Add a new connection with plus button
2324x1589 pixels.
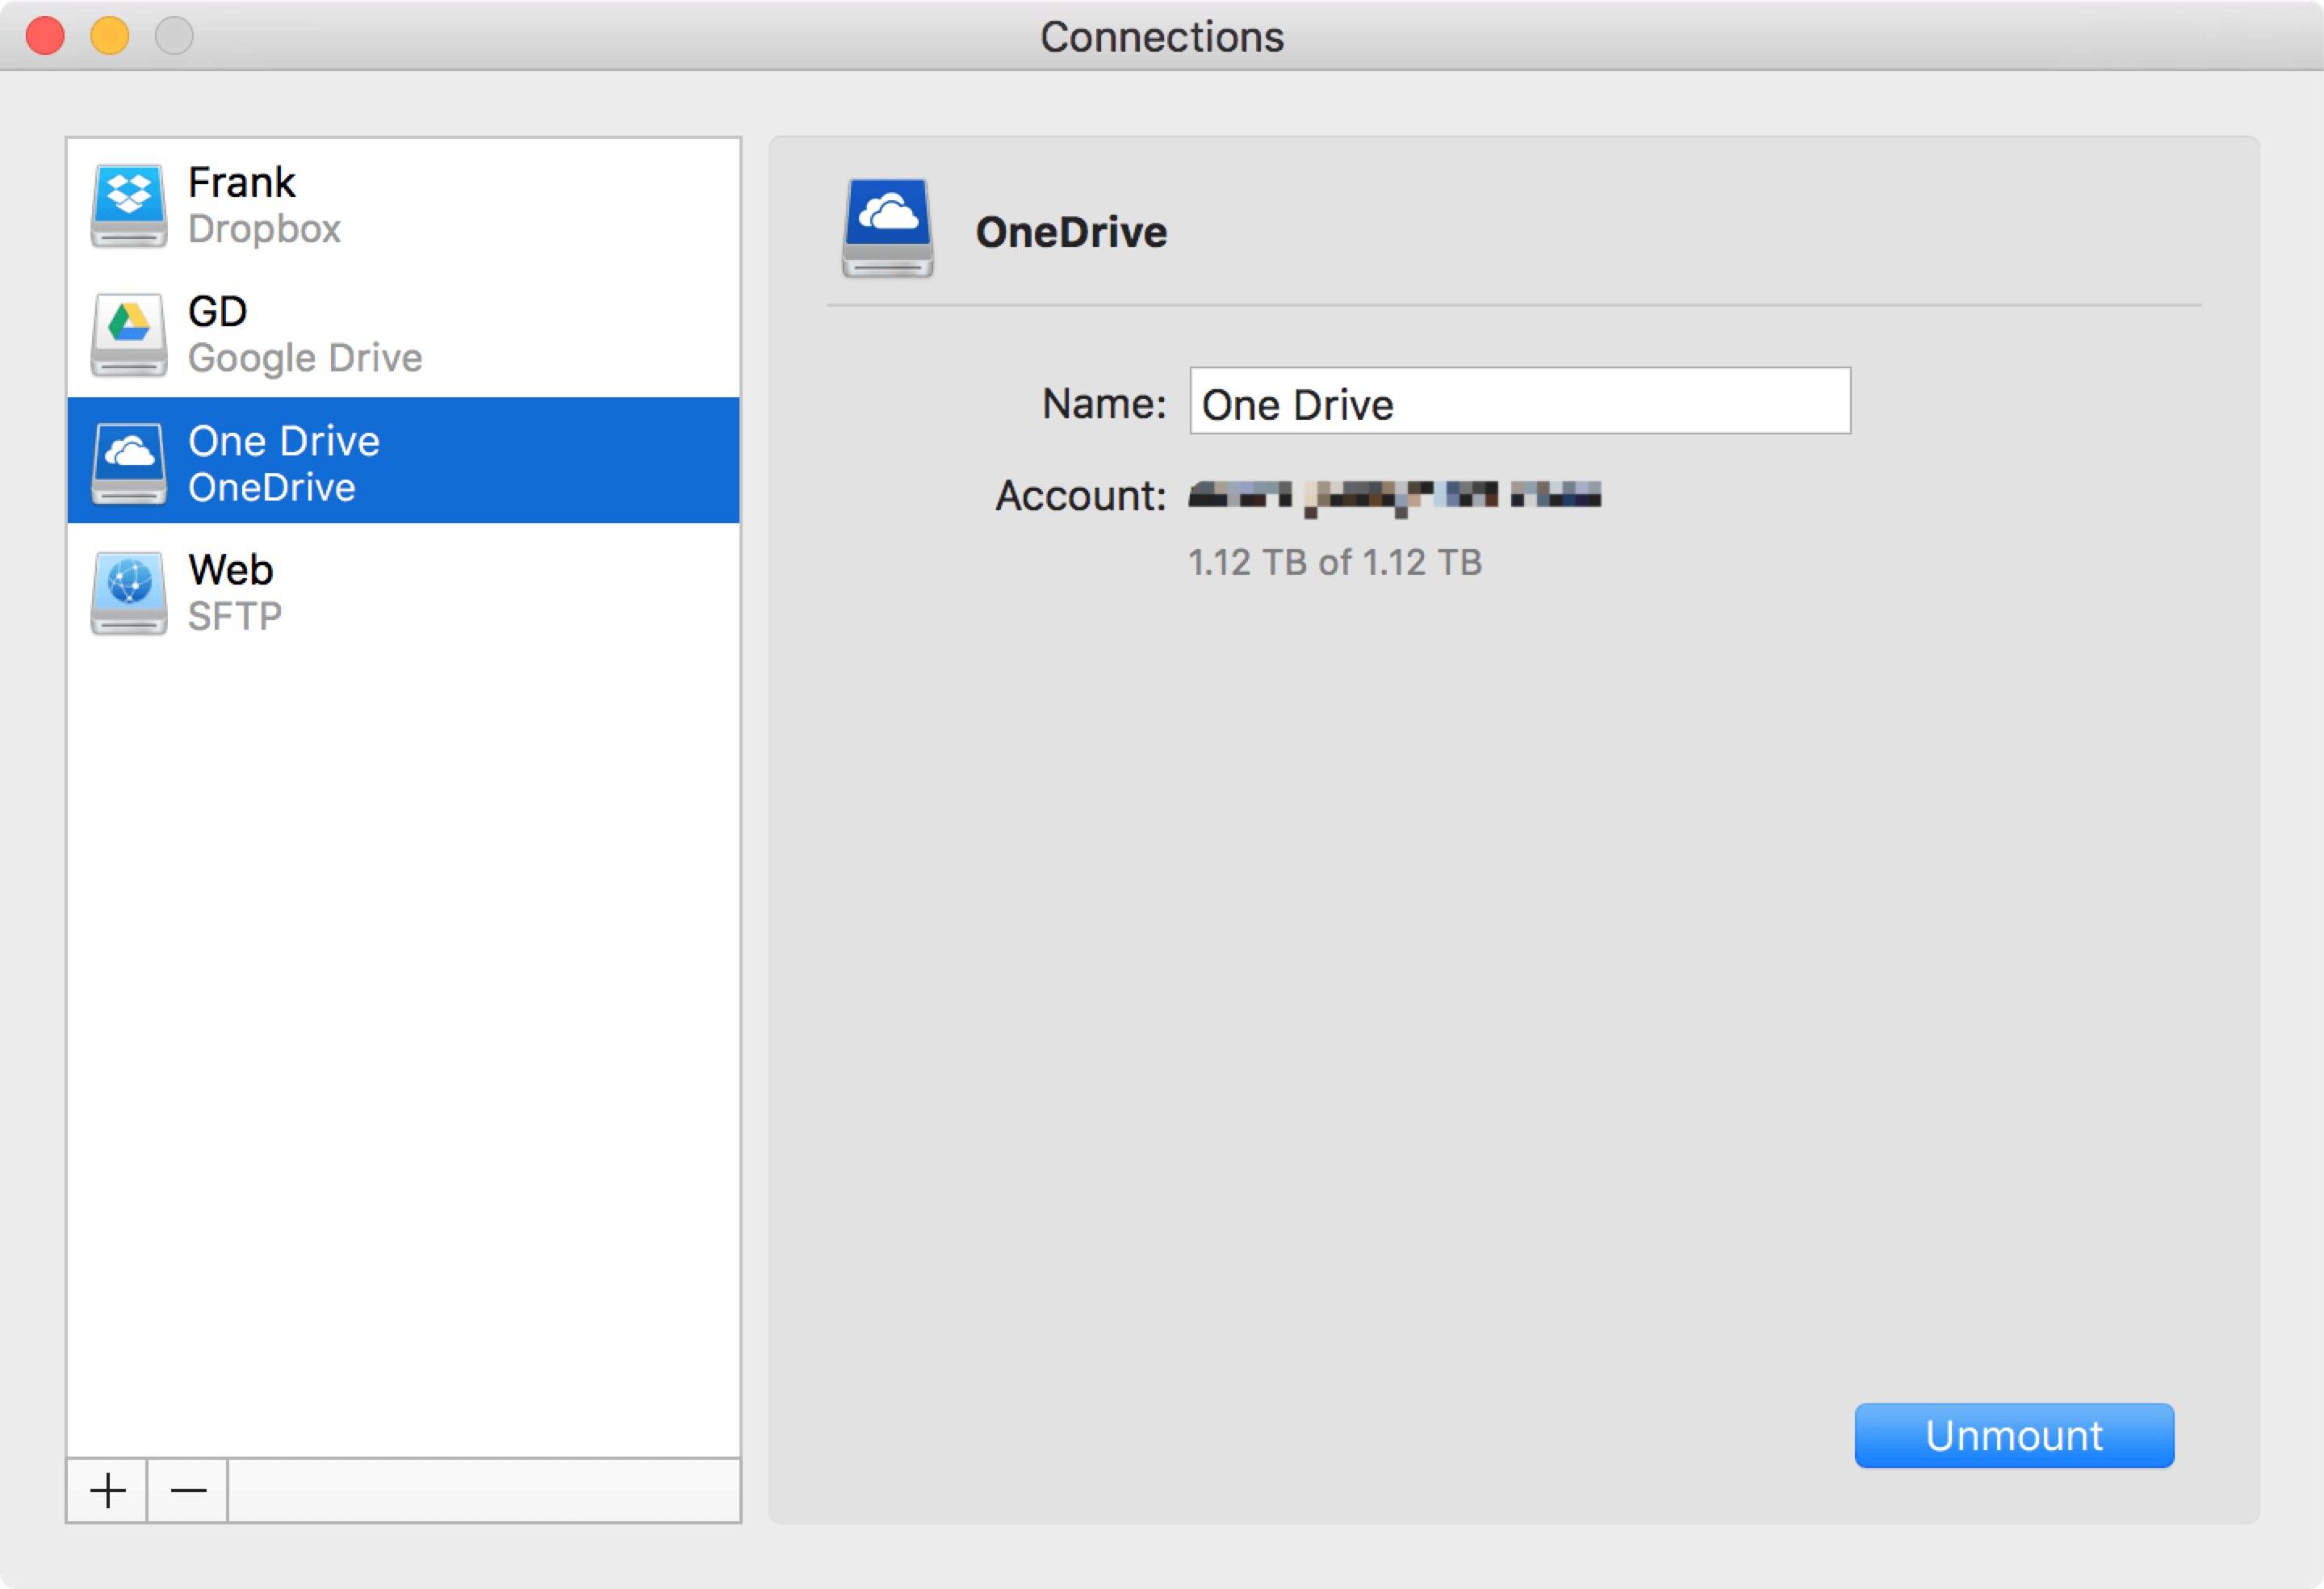pos(108,1490)
